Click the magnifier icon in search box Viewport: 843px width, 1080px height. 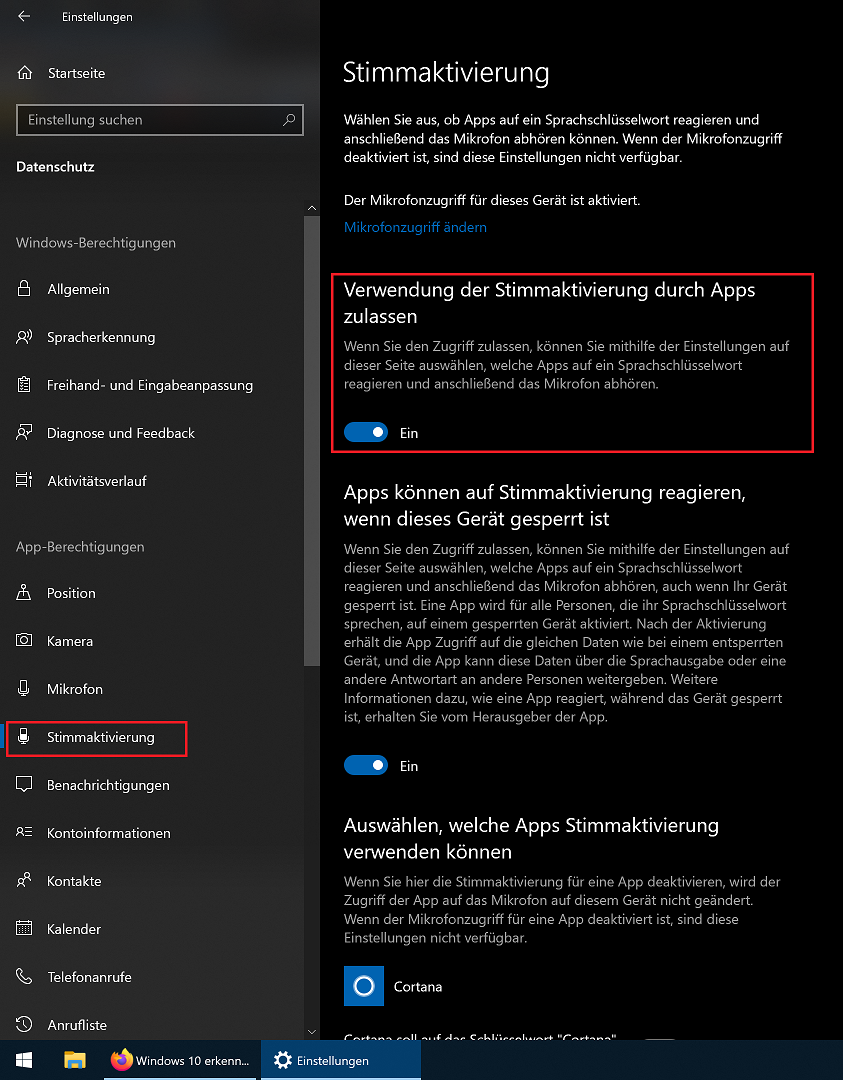click(289, 120)
